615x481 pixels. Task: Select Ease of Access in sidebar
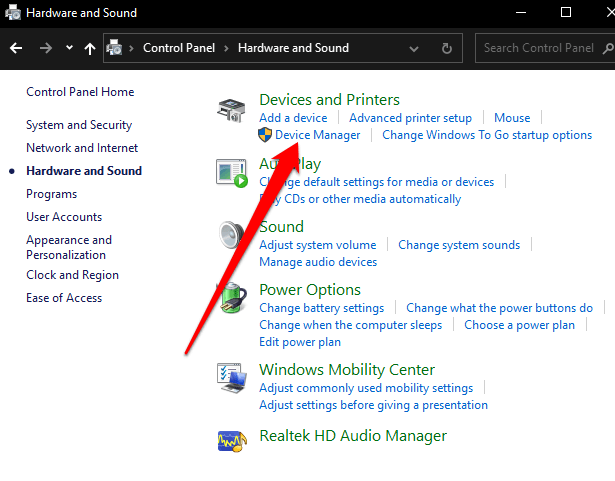[x=64, y=298]
